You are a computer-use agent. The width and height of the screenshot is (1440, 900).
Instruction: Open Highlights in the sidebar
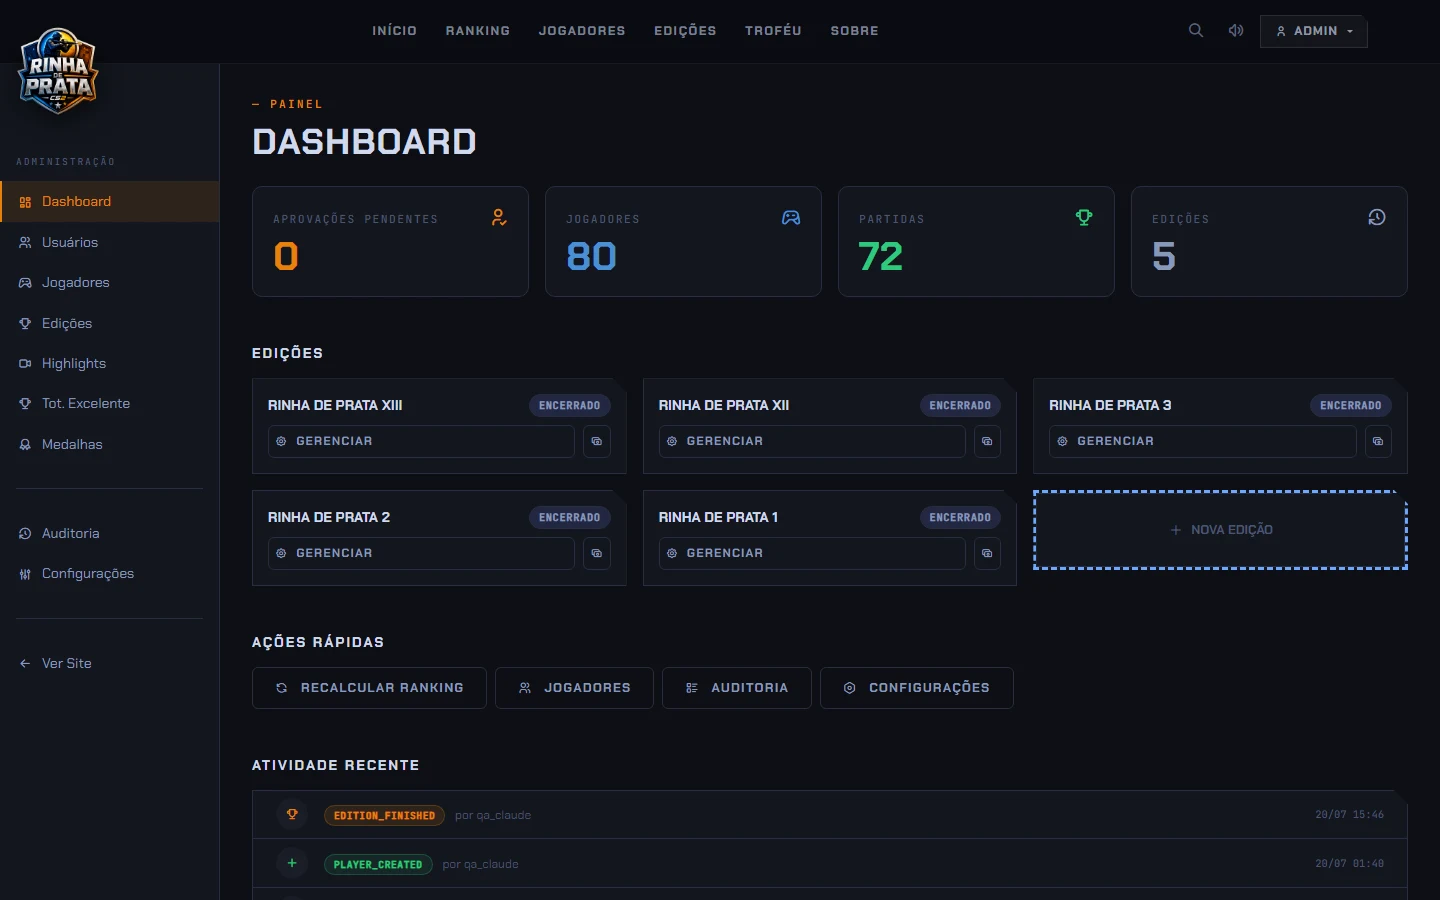(110, 363)
